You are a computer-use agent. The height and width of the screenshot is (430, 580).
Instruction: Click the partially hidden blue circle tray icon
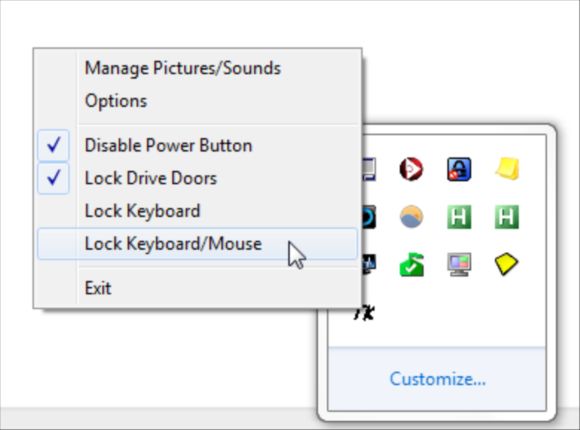point(369,216)
